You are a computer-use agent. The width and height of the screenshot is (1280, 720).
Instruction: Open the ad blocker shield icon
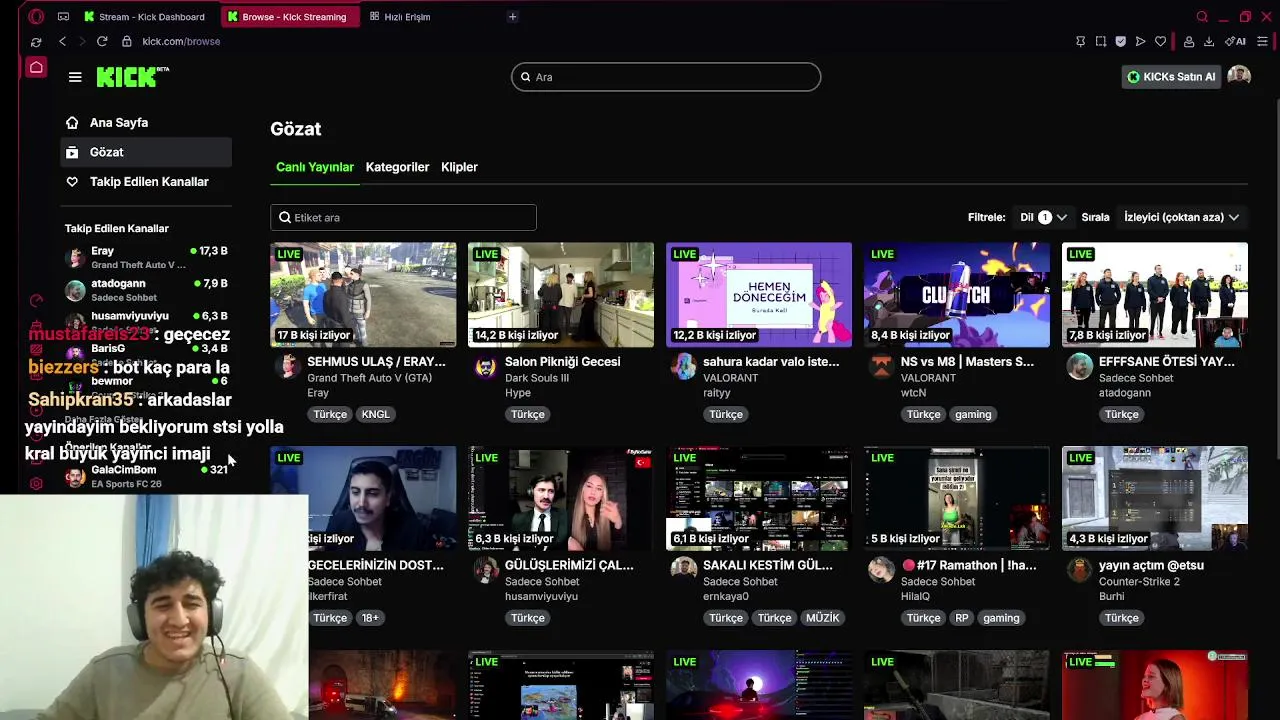tap(1120, 41)
